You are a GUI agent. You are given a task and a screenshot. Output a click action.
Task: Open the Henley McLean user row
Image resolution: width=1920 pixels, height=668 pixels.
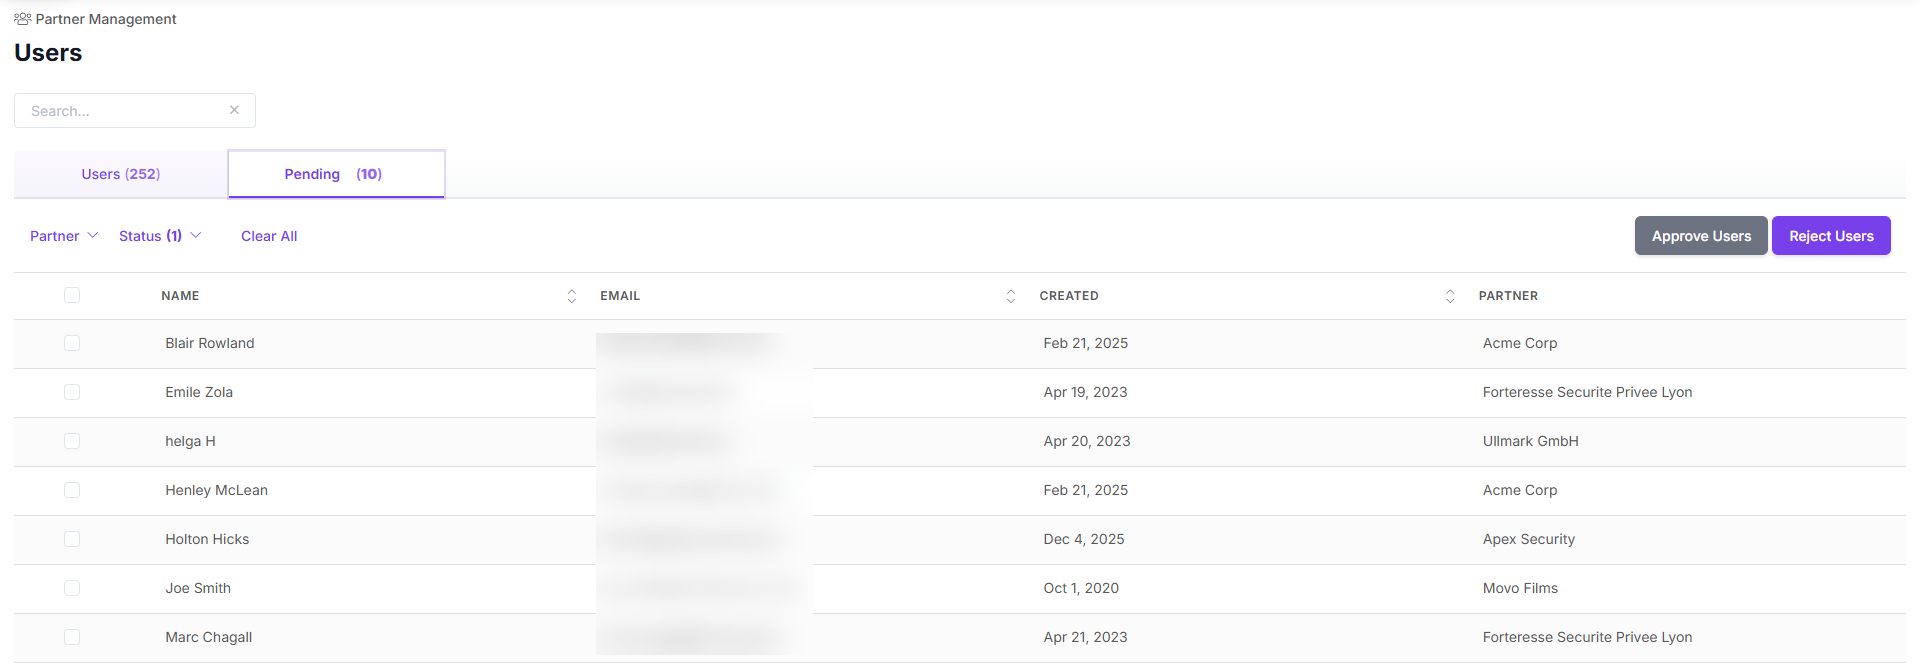pyautogui.click(x=960, y=490)
